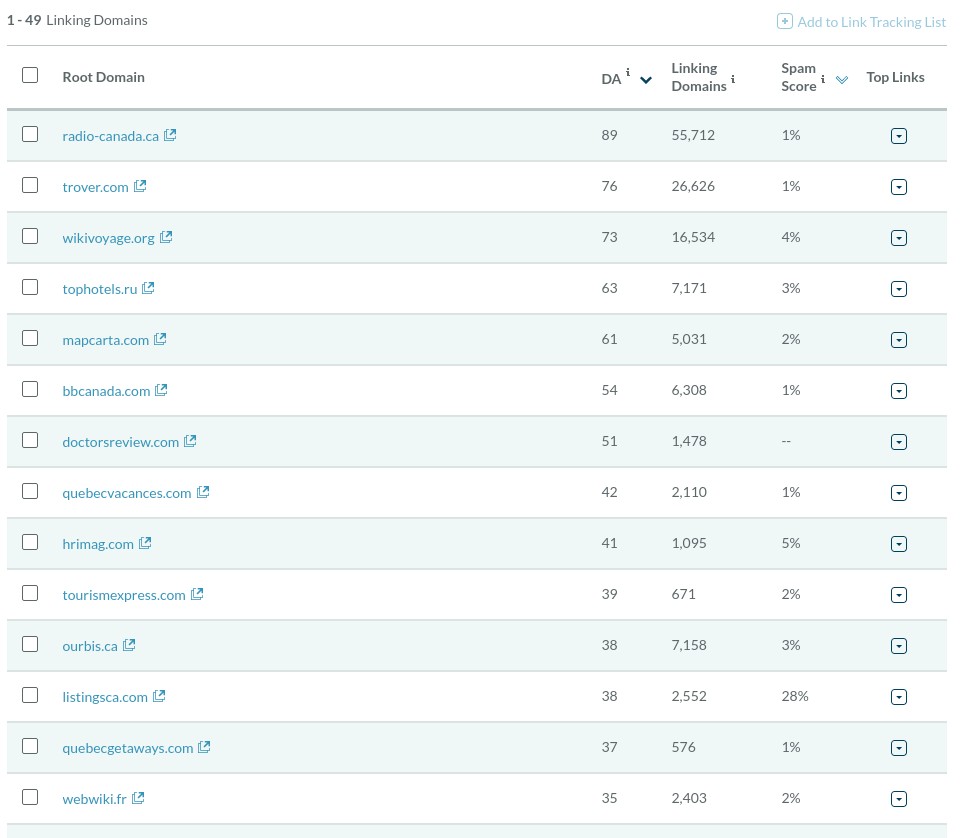The height and width of the screenshot is (838, 963).
Task: Open webwiki.fr external link icon
Action: (138, 798)
